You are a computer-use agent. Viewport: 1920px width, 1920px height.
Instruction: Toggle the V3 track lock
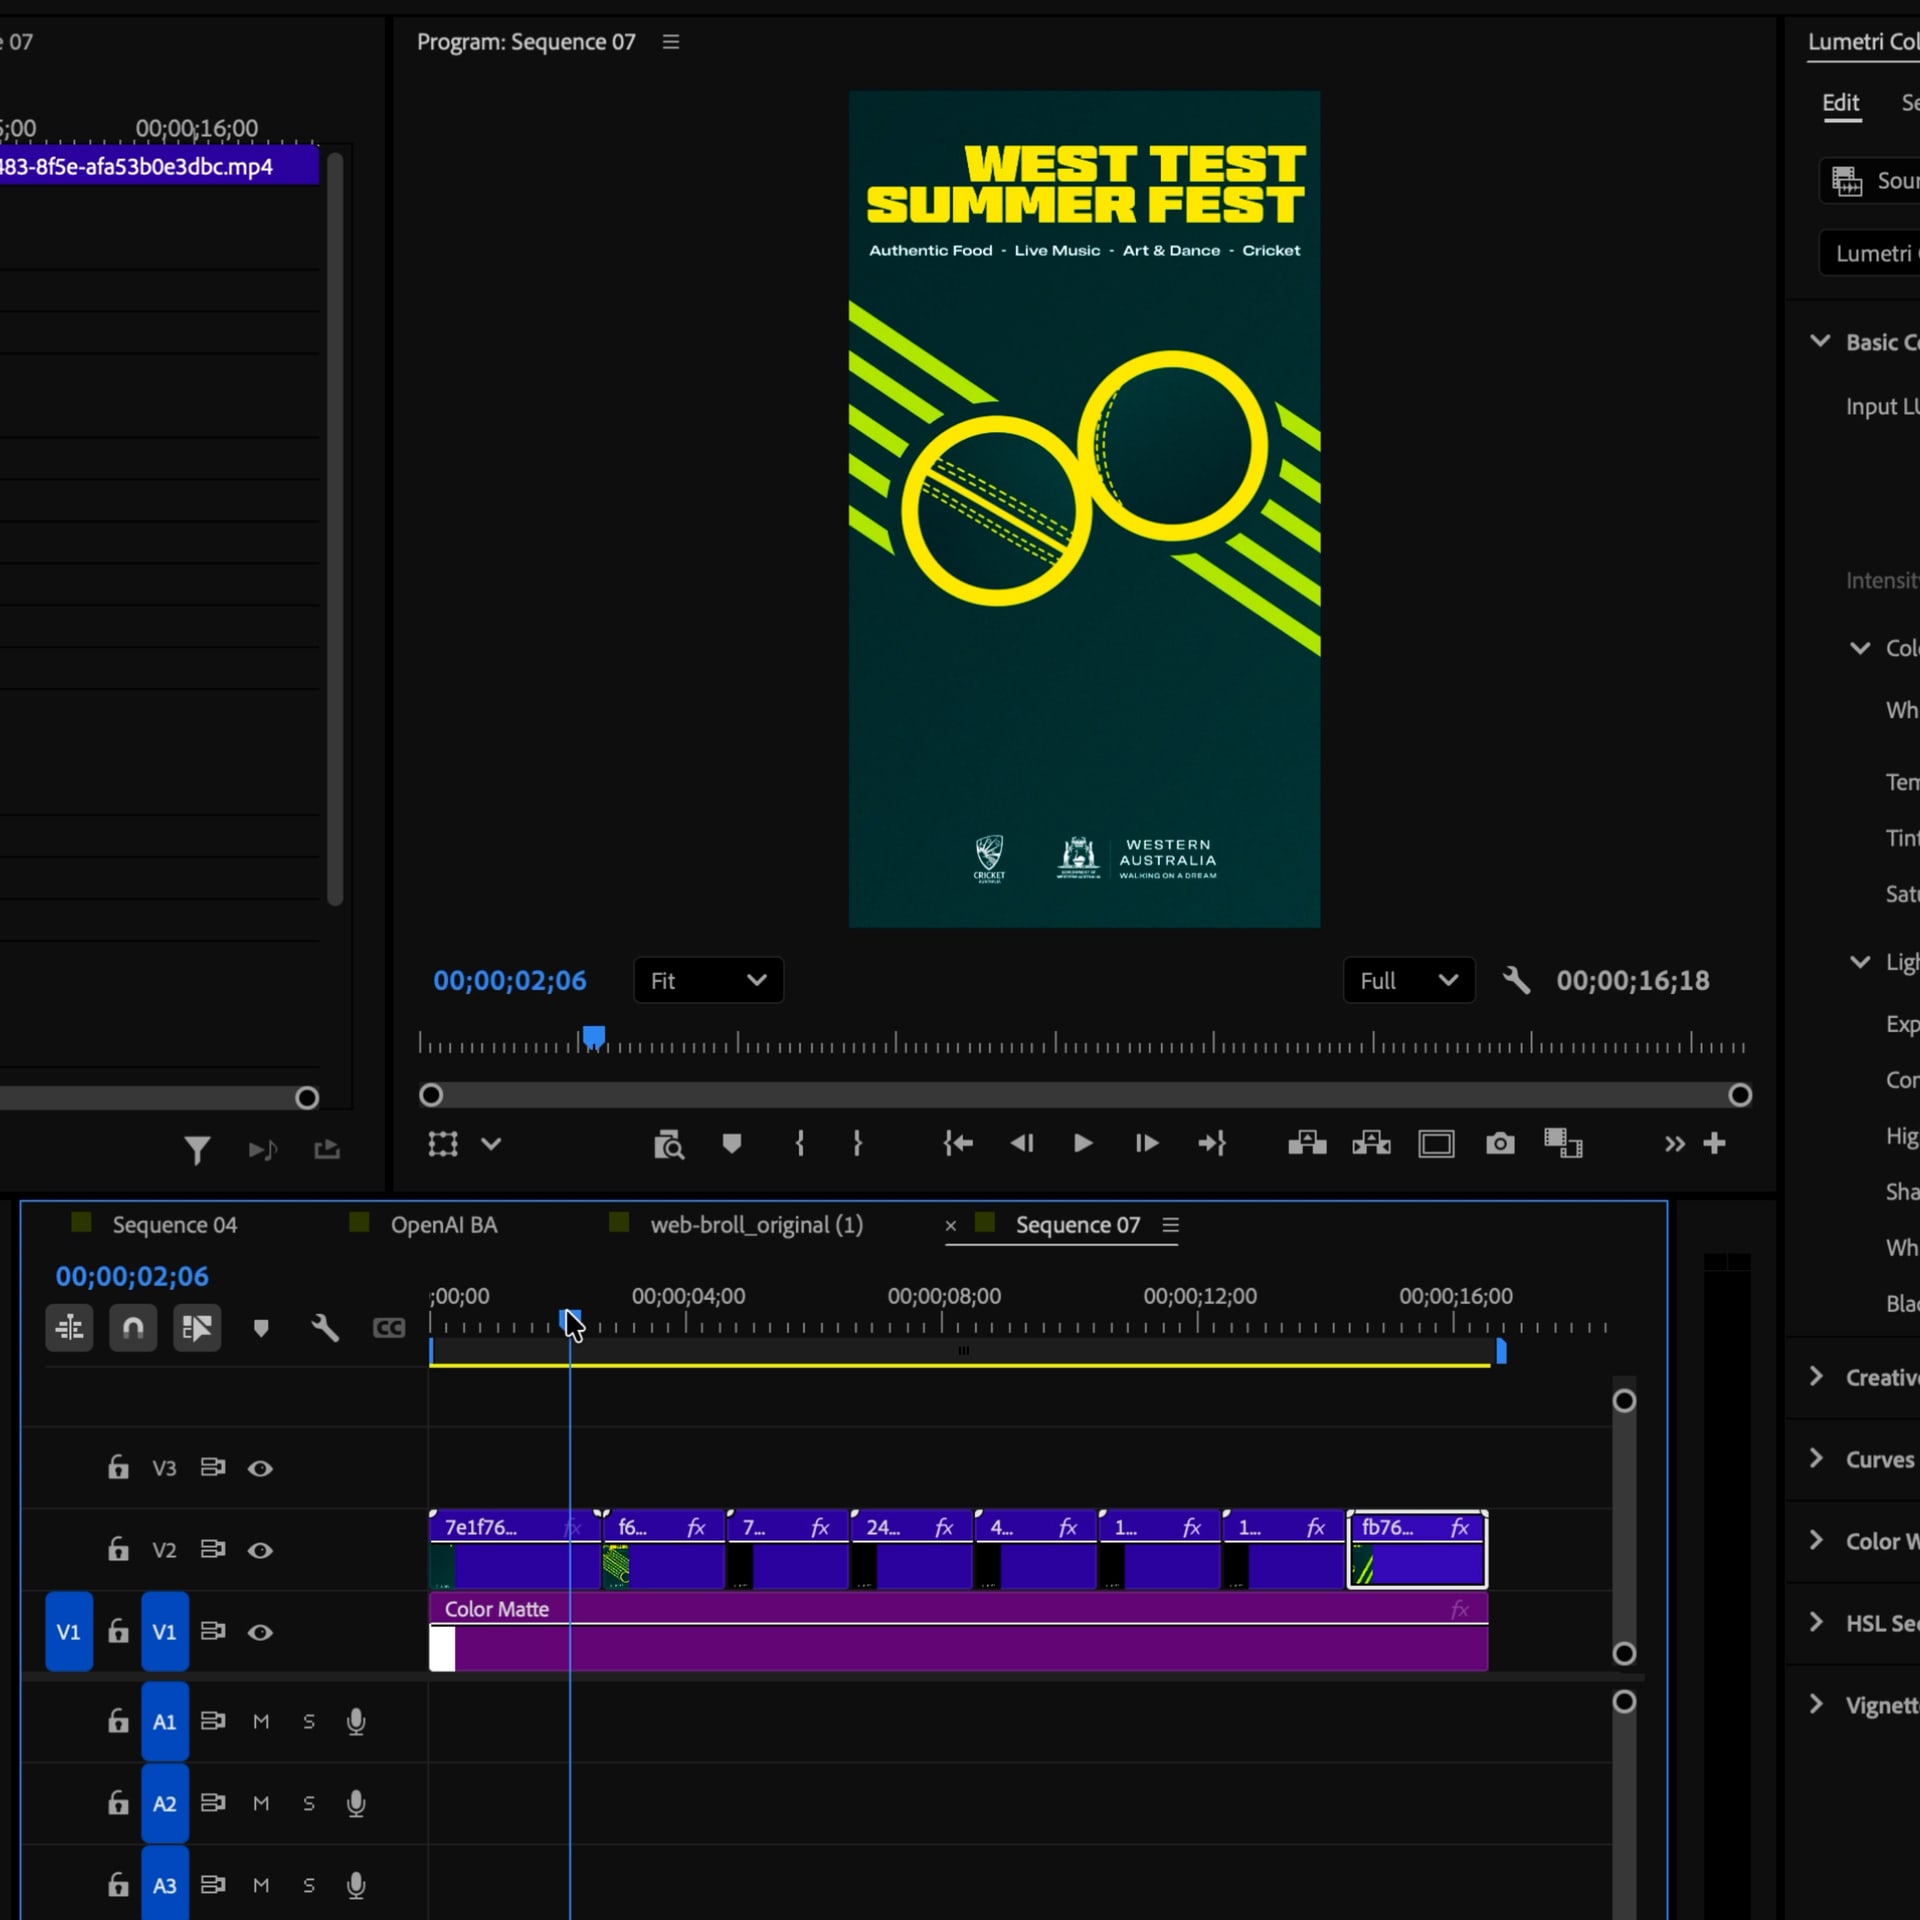click(118, 1467)
